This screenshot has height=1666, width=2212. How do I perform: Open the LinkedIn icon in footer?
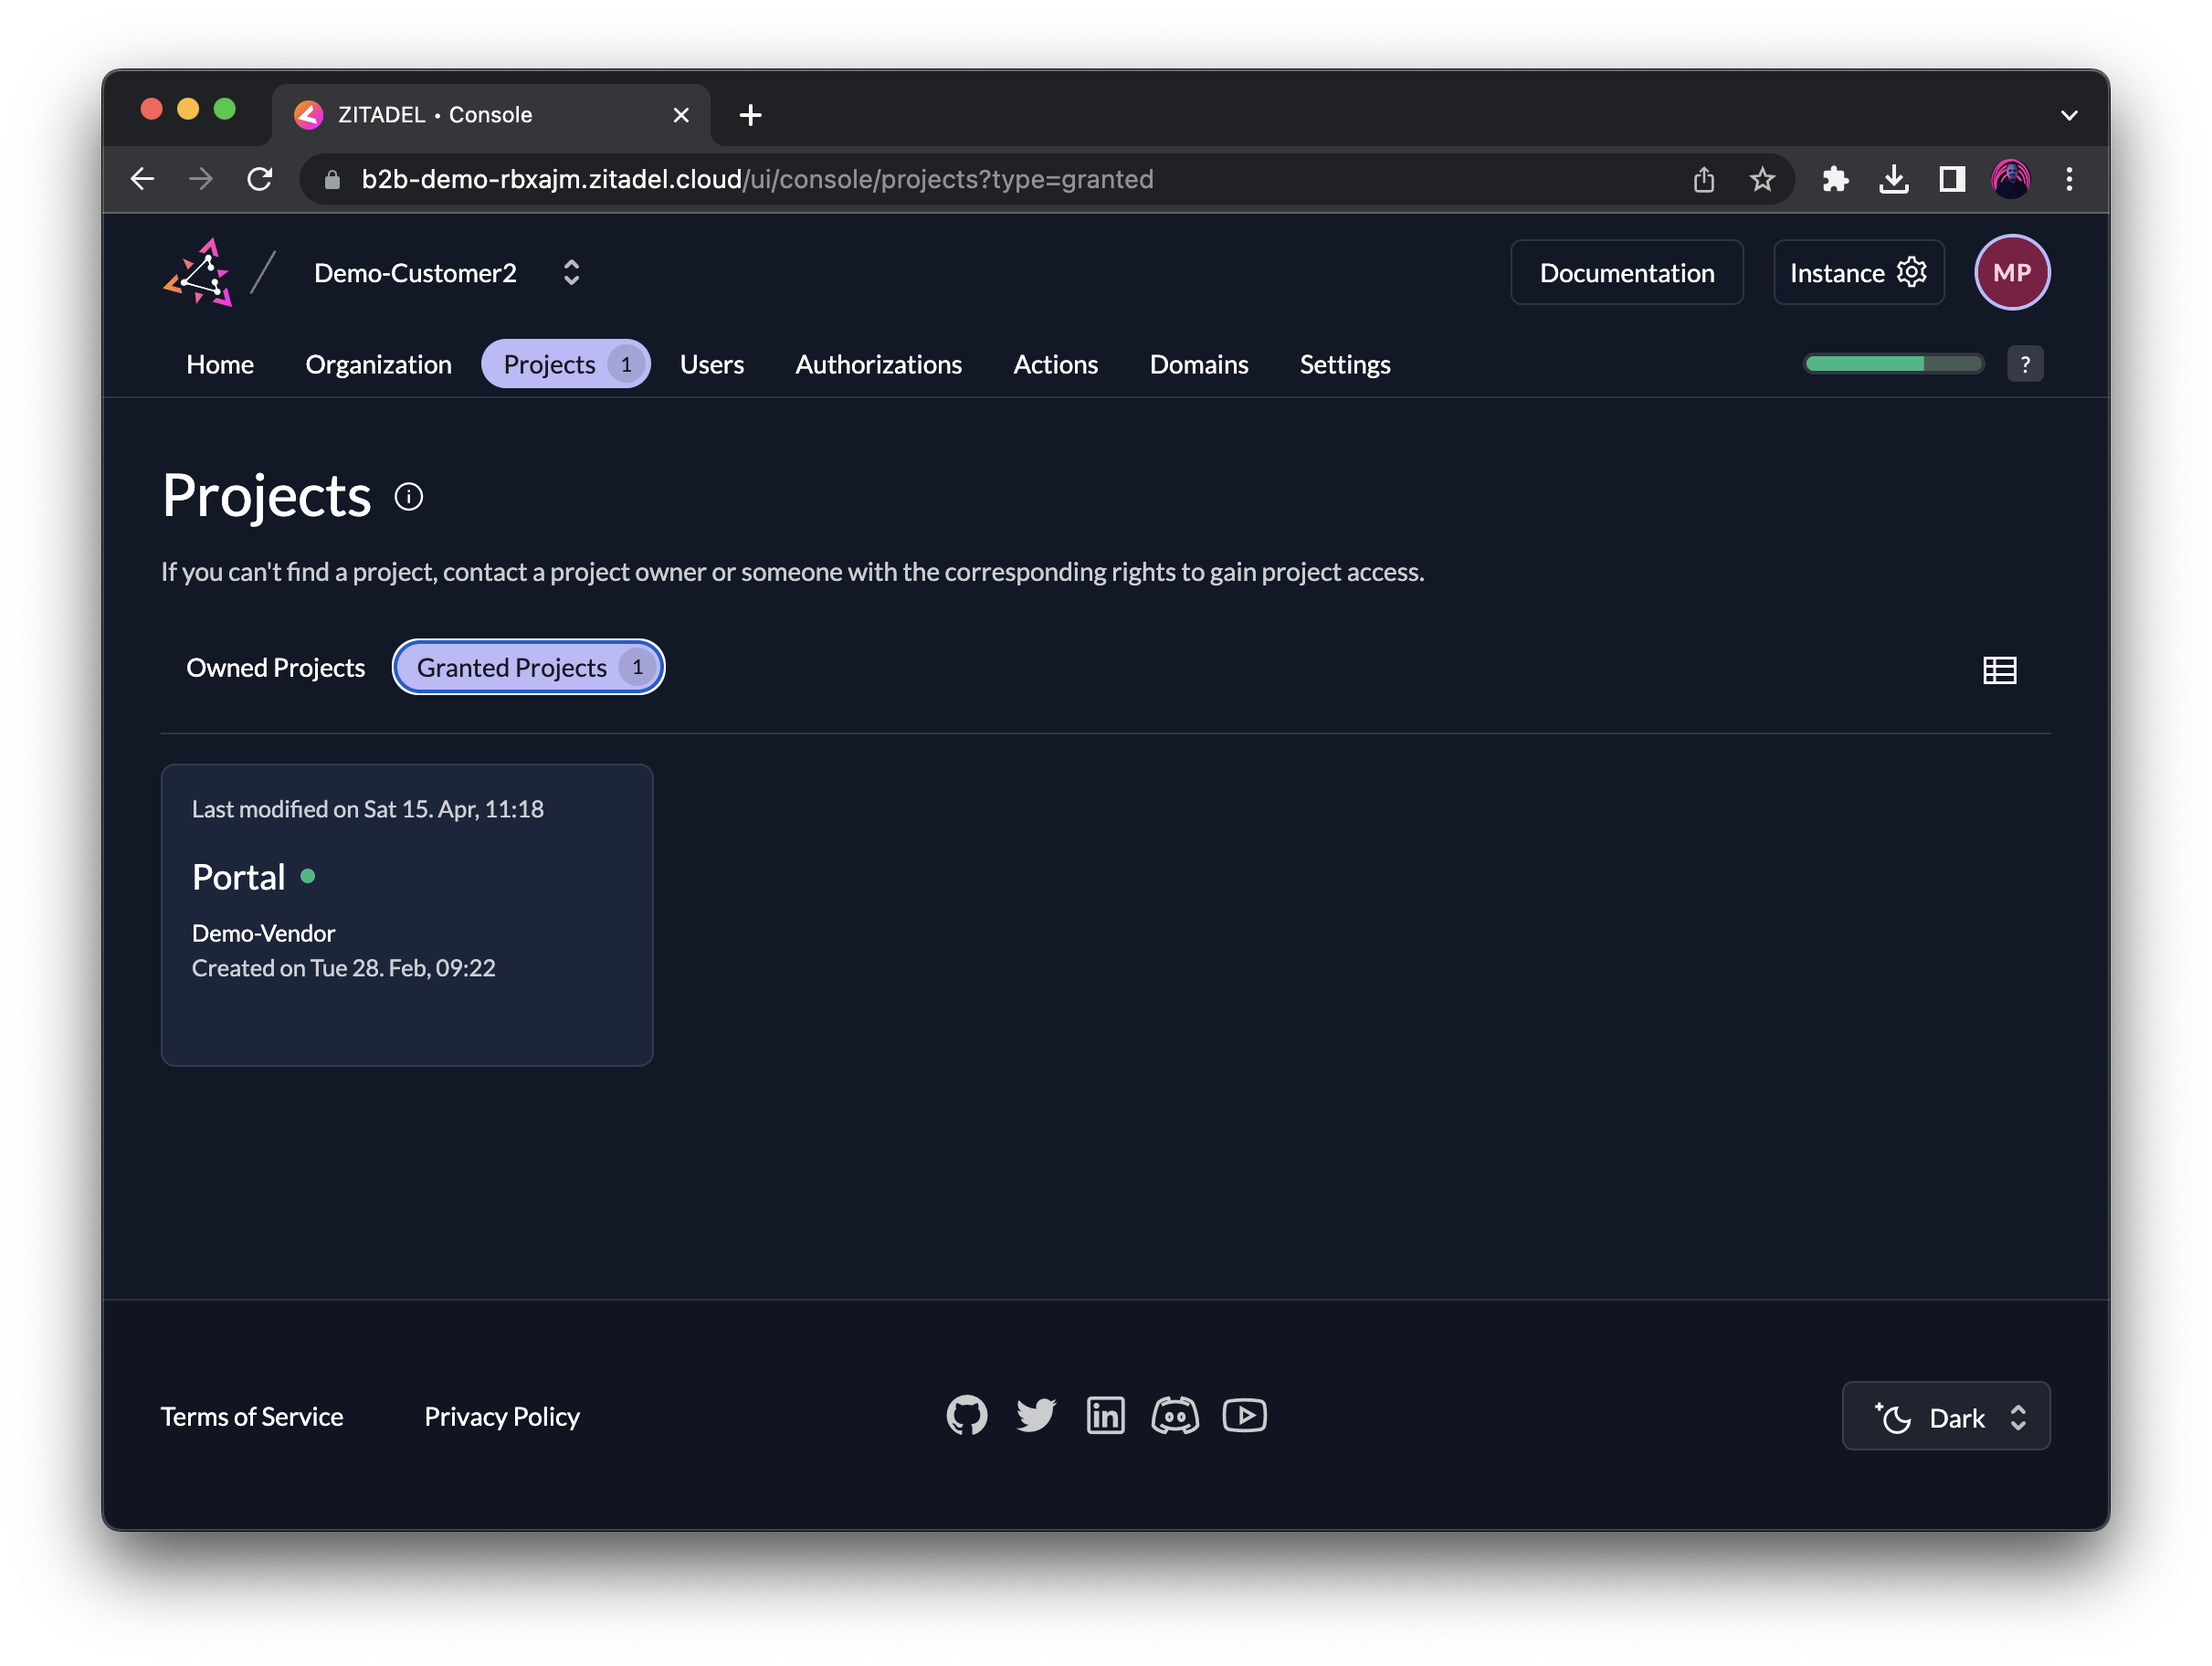coord(1105,1415)
